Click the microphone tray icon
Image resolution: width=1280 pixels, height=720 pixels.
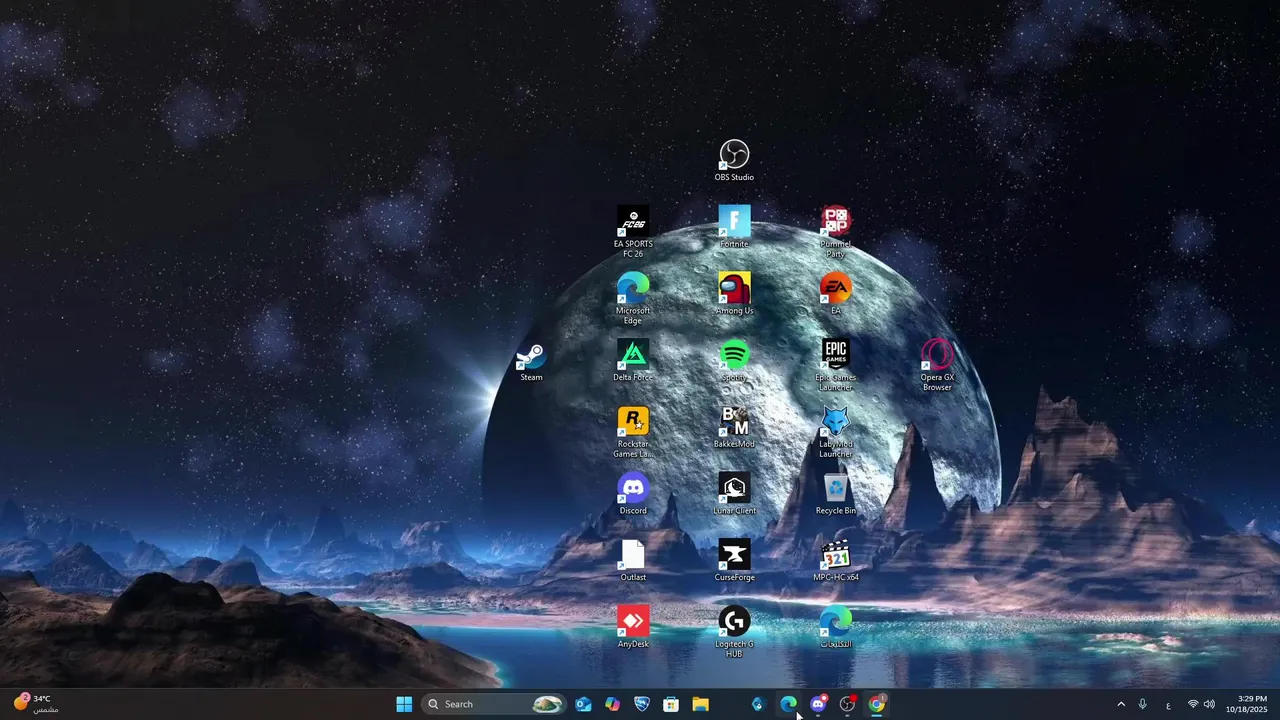coord(1143,704)
